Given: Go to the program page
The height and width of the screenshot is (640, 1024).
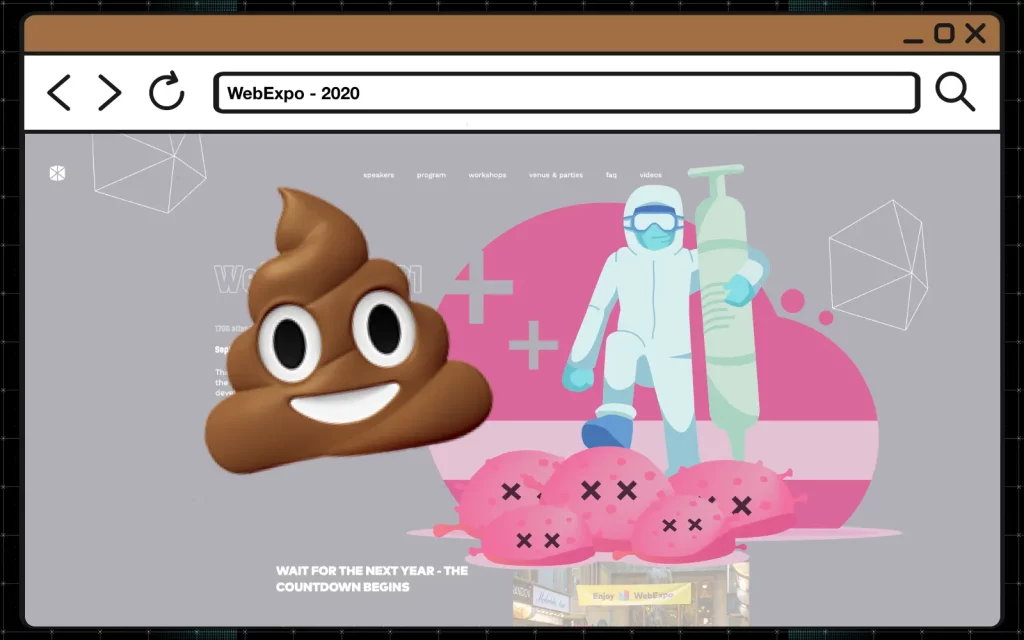Looking at the screenshot, I should coord(431,175).
